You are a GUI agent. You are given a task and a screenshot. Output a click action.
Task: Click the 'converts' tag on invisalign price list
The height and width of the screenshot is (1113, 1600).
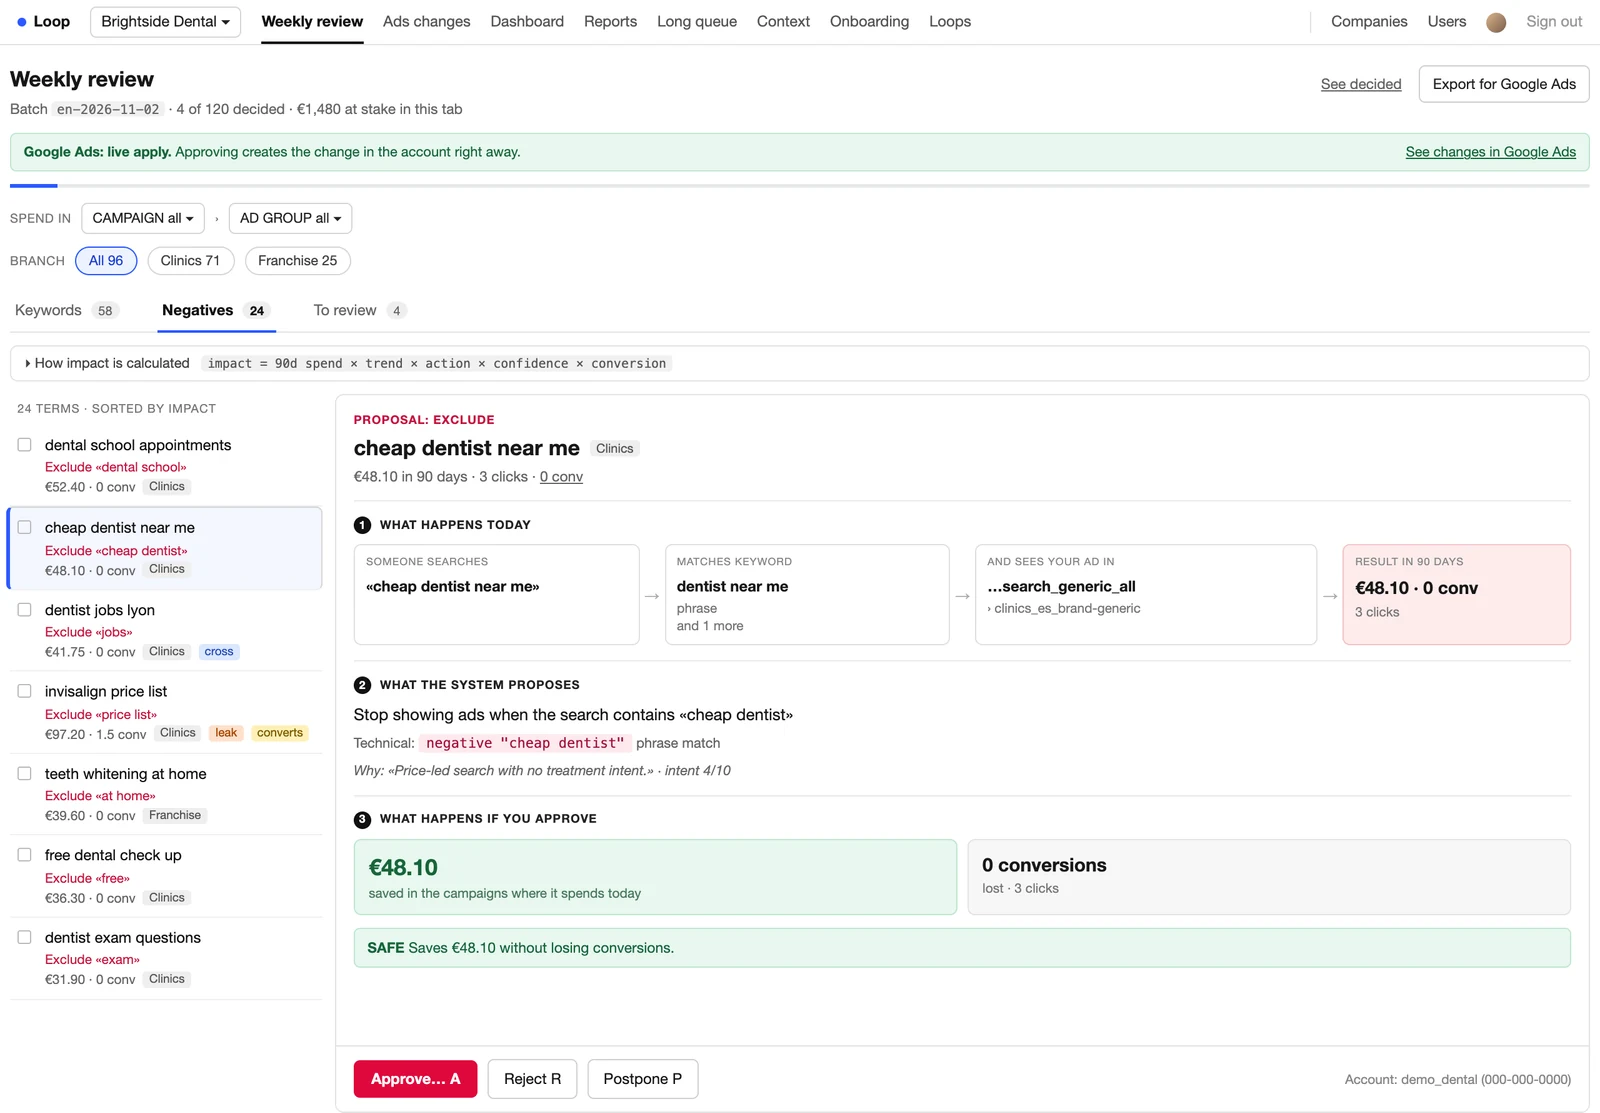coord(280,733)
